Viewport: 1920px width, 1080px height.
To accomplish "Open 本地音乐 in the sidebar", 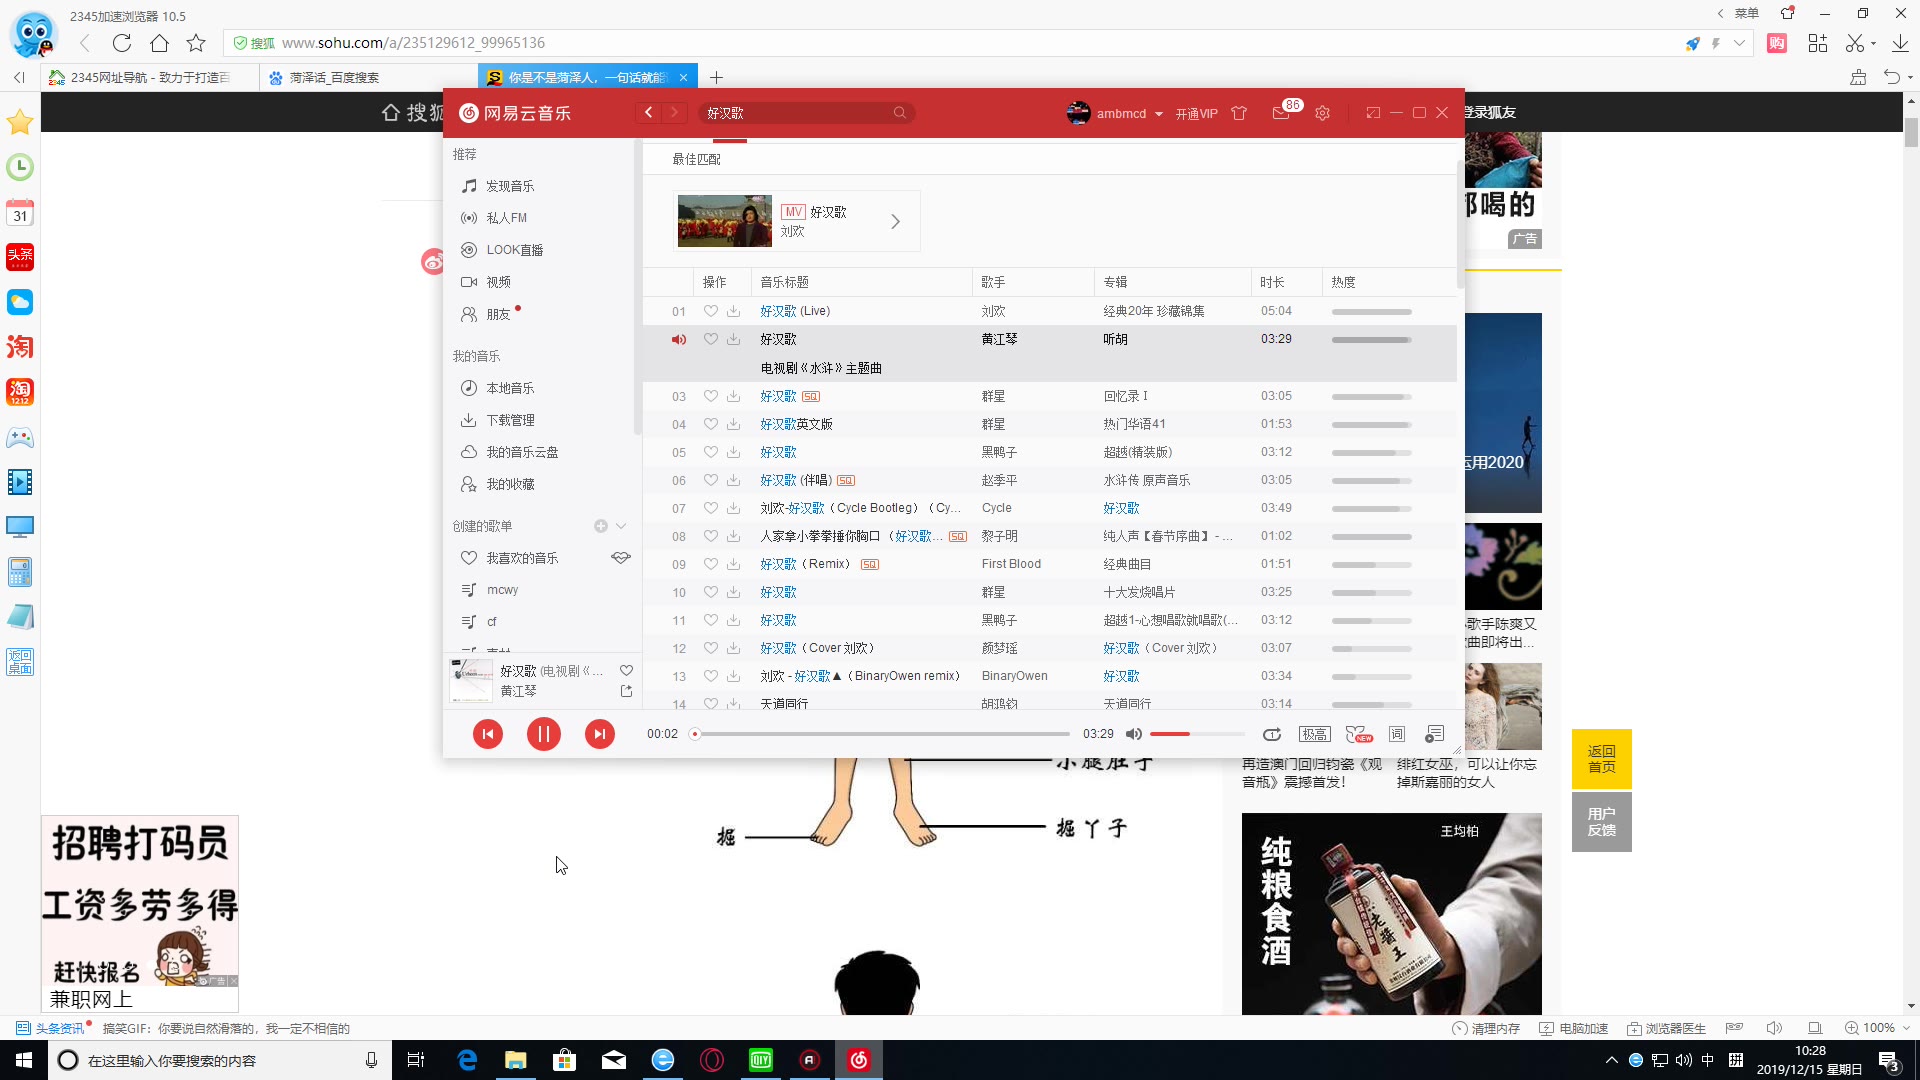I will pyautogui.click(x=510, y=388).
